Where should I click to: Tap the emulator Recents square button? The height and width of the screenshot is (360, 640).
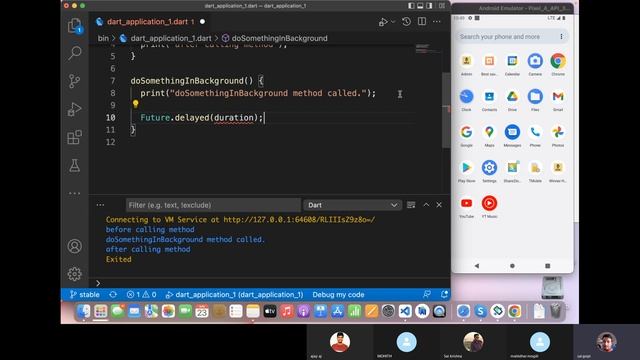click(548, 266)
